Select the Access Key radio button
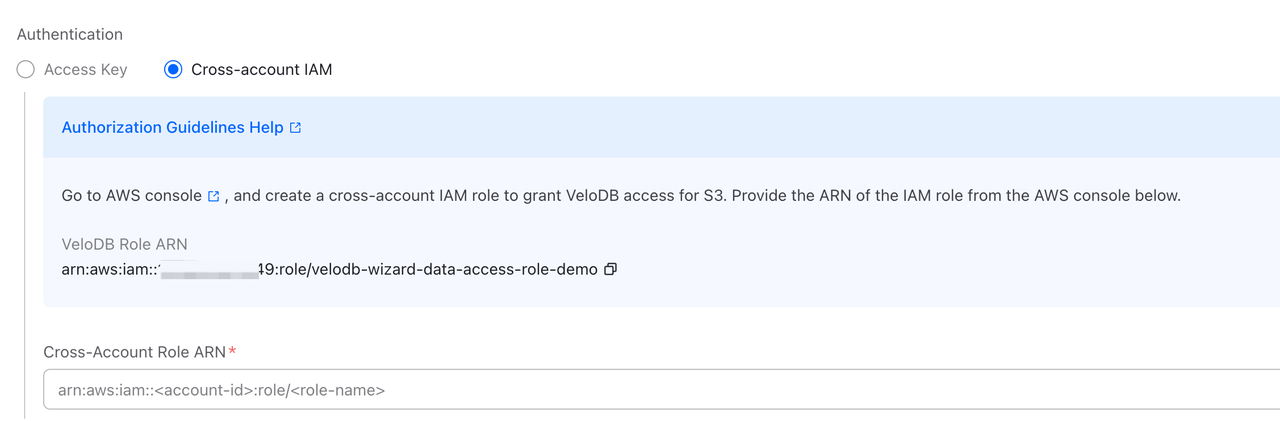The height and width of the screenshot is (421, 1280). click(26, 70)
